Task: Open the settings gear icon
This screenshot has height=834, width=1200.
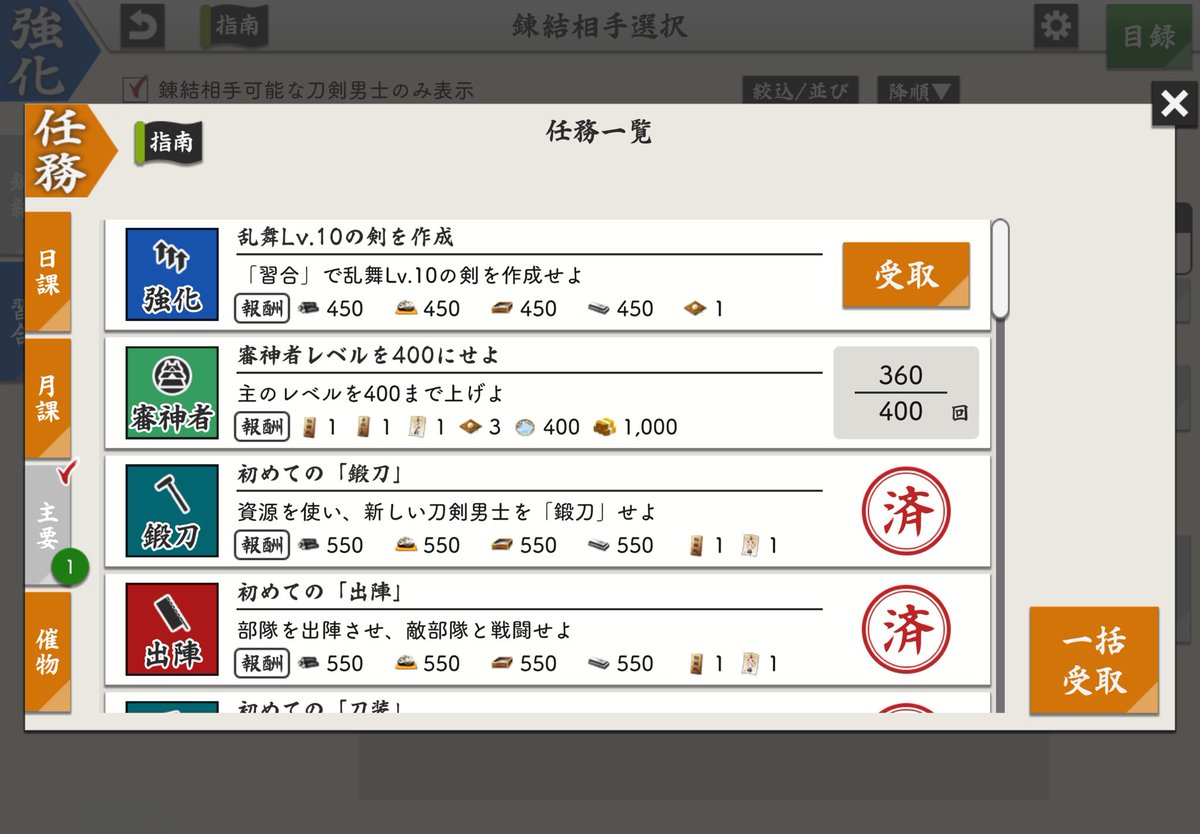Action: tap(1056, 27)
